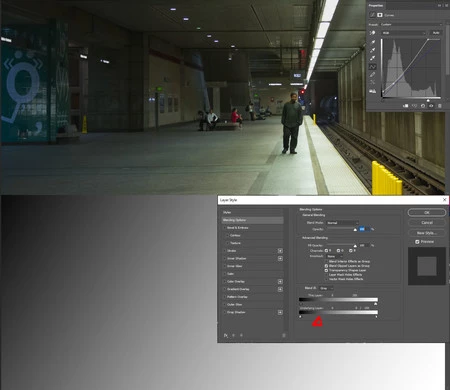Uncheck Transparency Shapes Layer option
The image size is (450, 390).
click(326, 270)
